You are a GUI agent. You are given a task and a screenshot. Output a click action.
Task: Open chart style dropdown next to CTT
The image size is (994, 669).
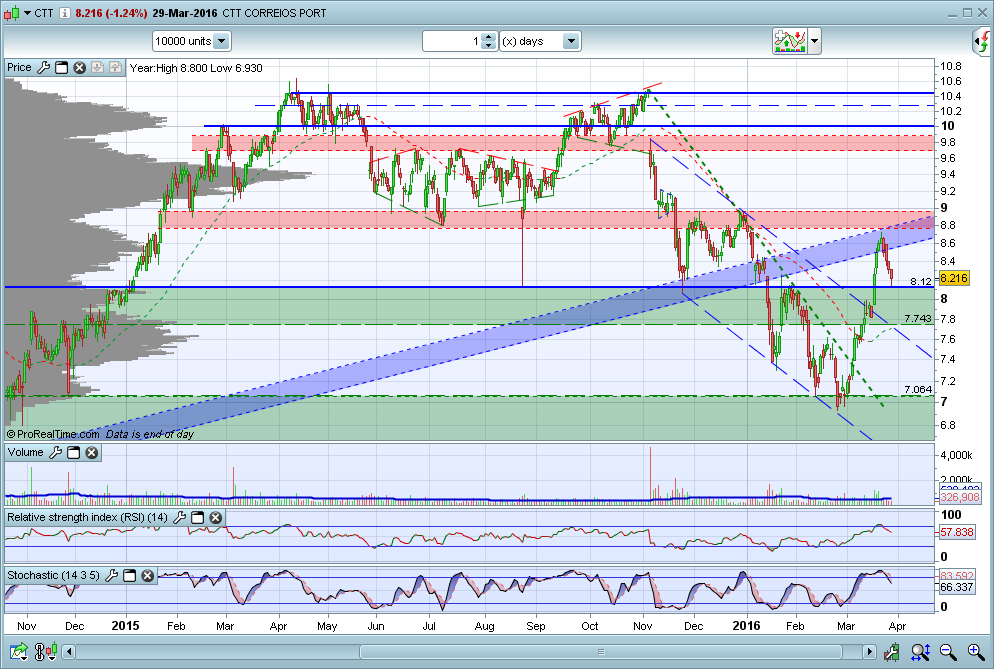point(25,13)
